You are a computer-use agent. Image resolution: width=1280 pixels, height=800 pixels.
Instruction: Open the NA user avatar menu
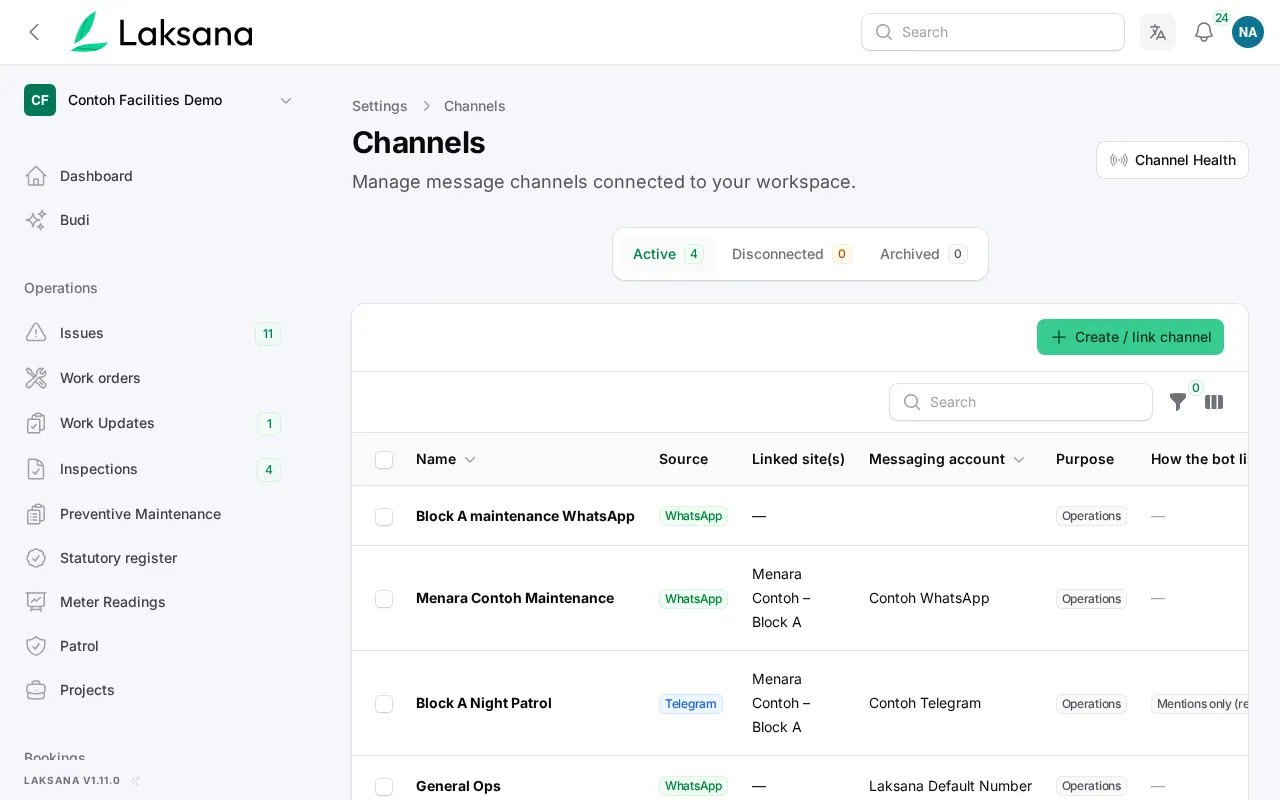click(x=1248, y=32)
